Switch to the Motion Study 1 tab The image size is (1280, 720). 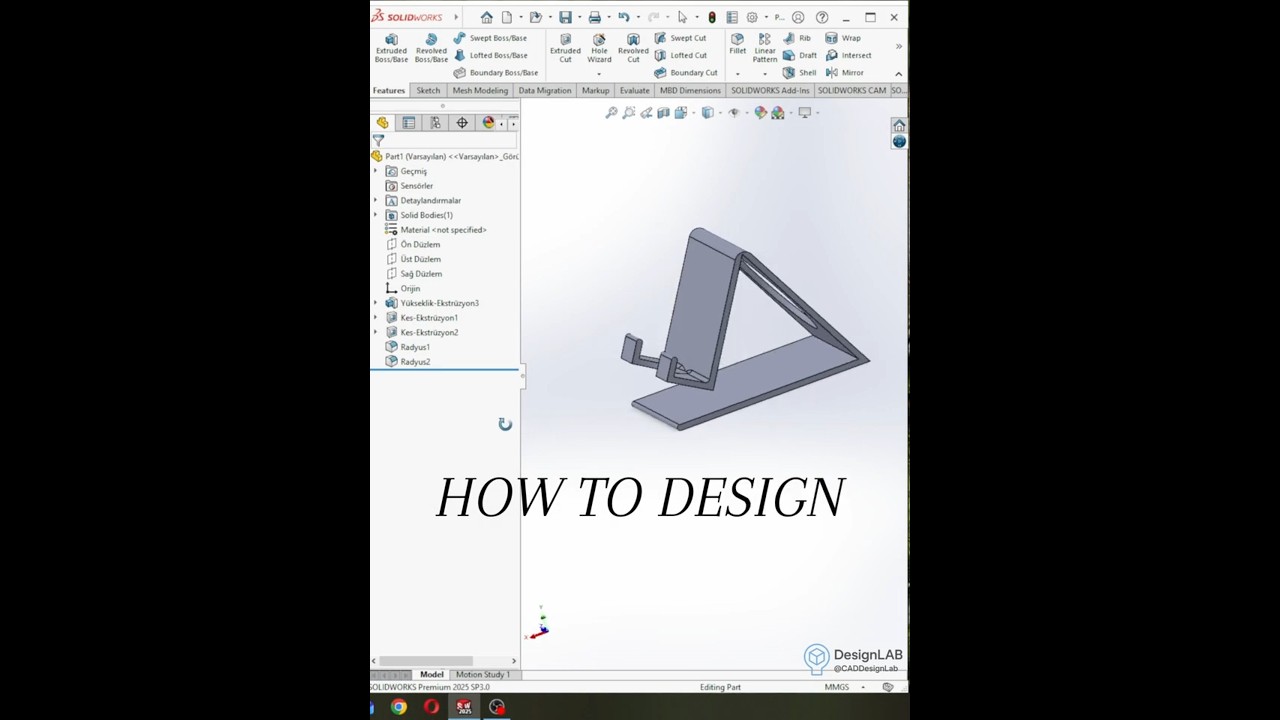[482, 674]
